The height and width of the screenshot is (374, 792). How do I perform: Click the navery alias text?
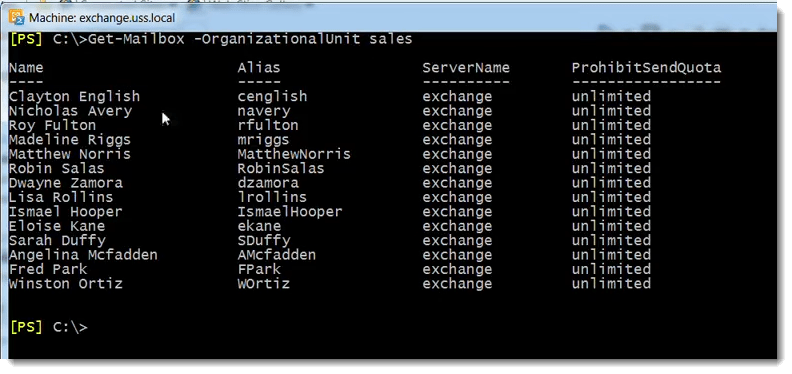264,111
